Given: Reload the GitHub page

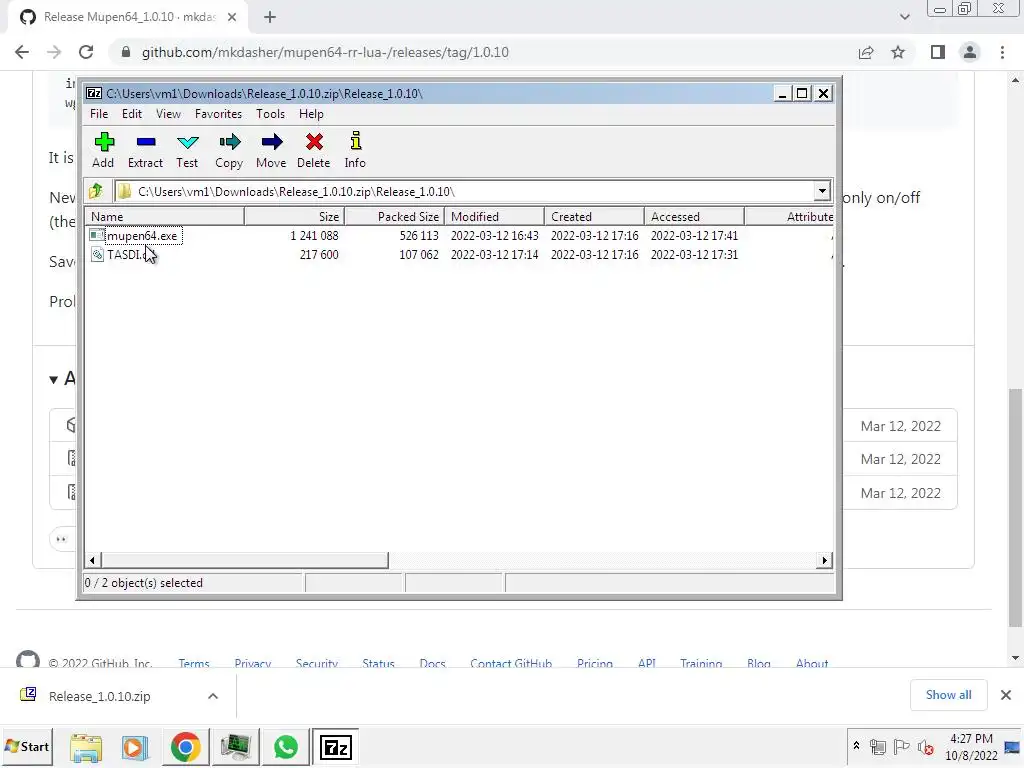Looking at the screenshot, I should coord(86,52).
